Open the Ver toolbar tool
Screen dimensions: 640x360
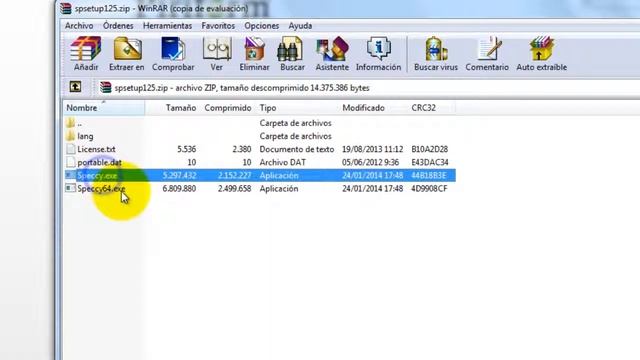pyautogui.click(x=217, y=49)
